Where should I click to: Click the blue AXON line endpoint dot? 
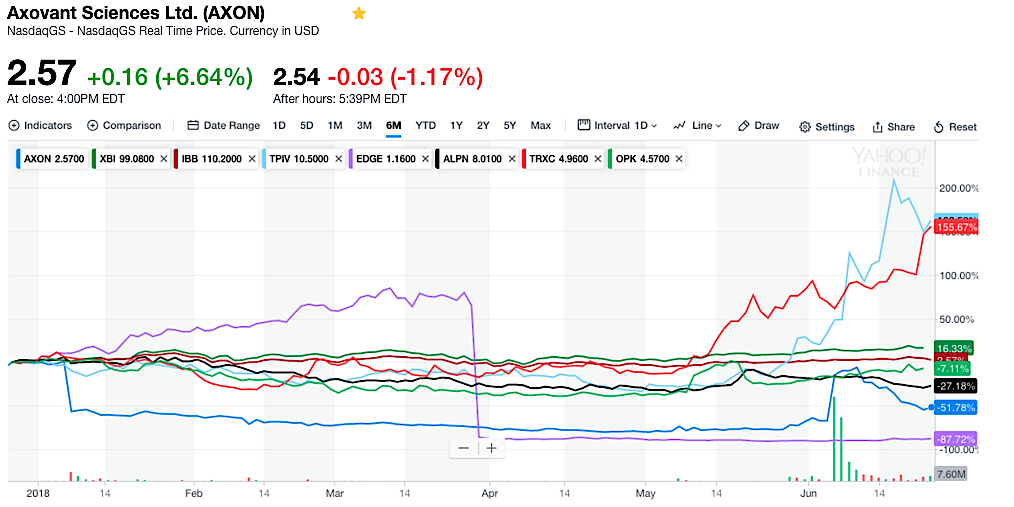931,407
